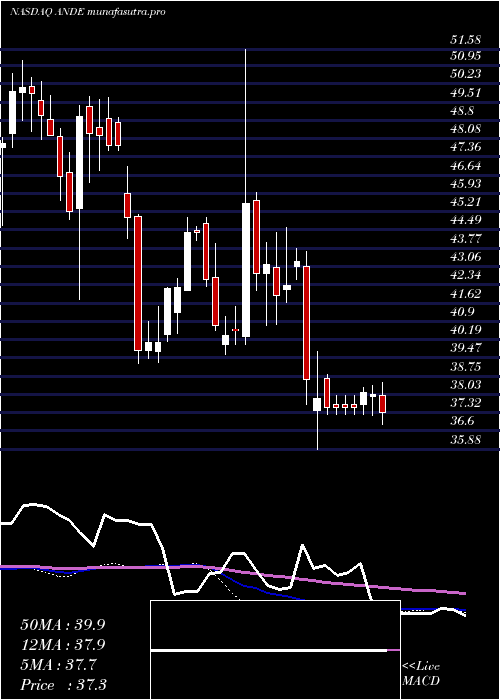This screenshot has height=700, width=500.
Task: Click the 46.64 price axis label
Action: 466,166
